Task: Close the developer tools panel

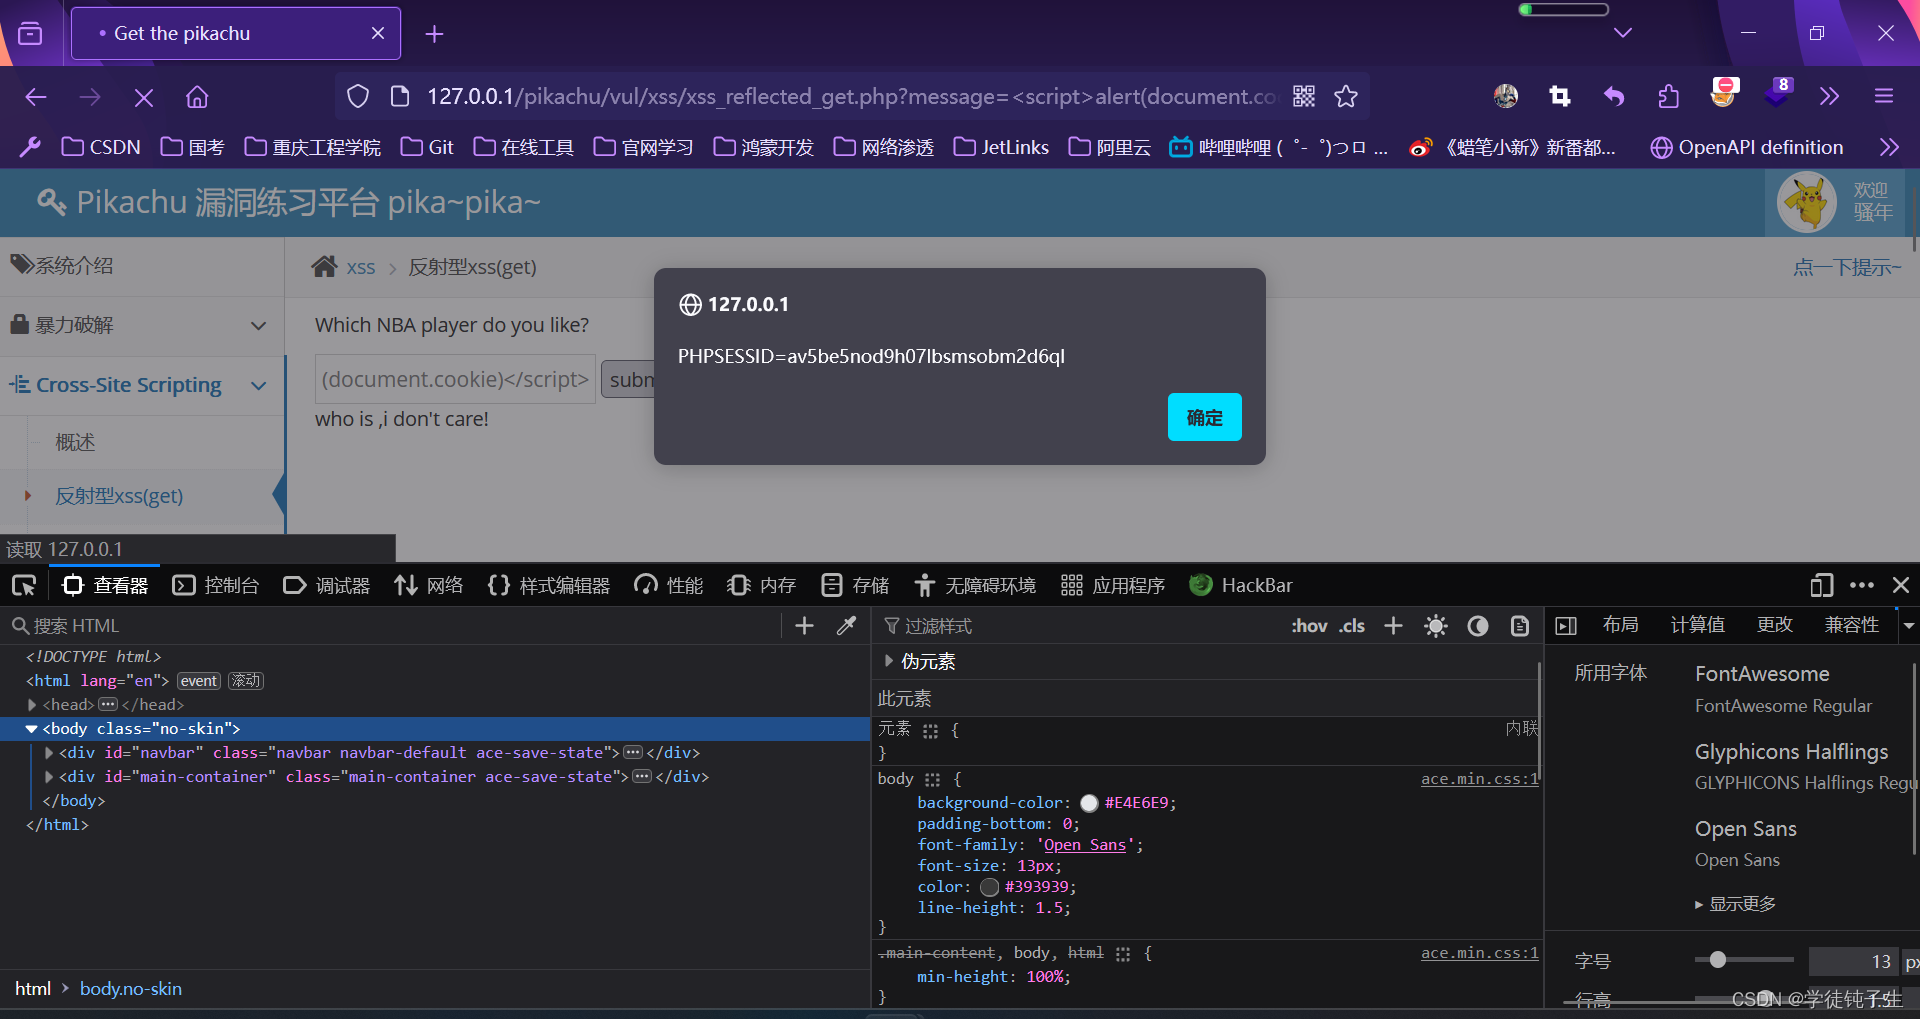Action: 1901,585
